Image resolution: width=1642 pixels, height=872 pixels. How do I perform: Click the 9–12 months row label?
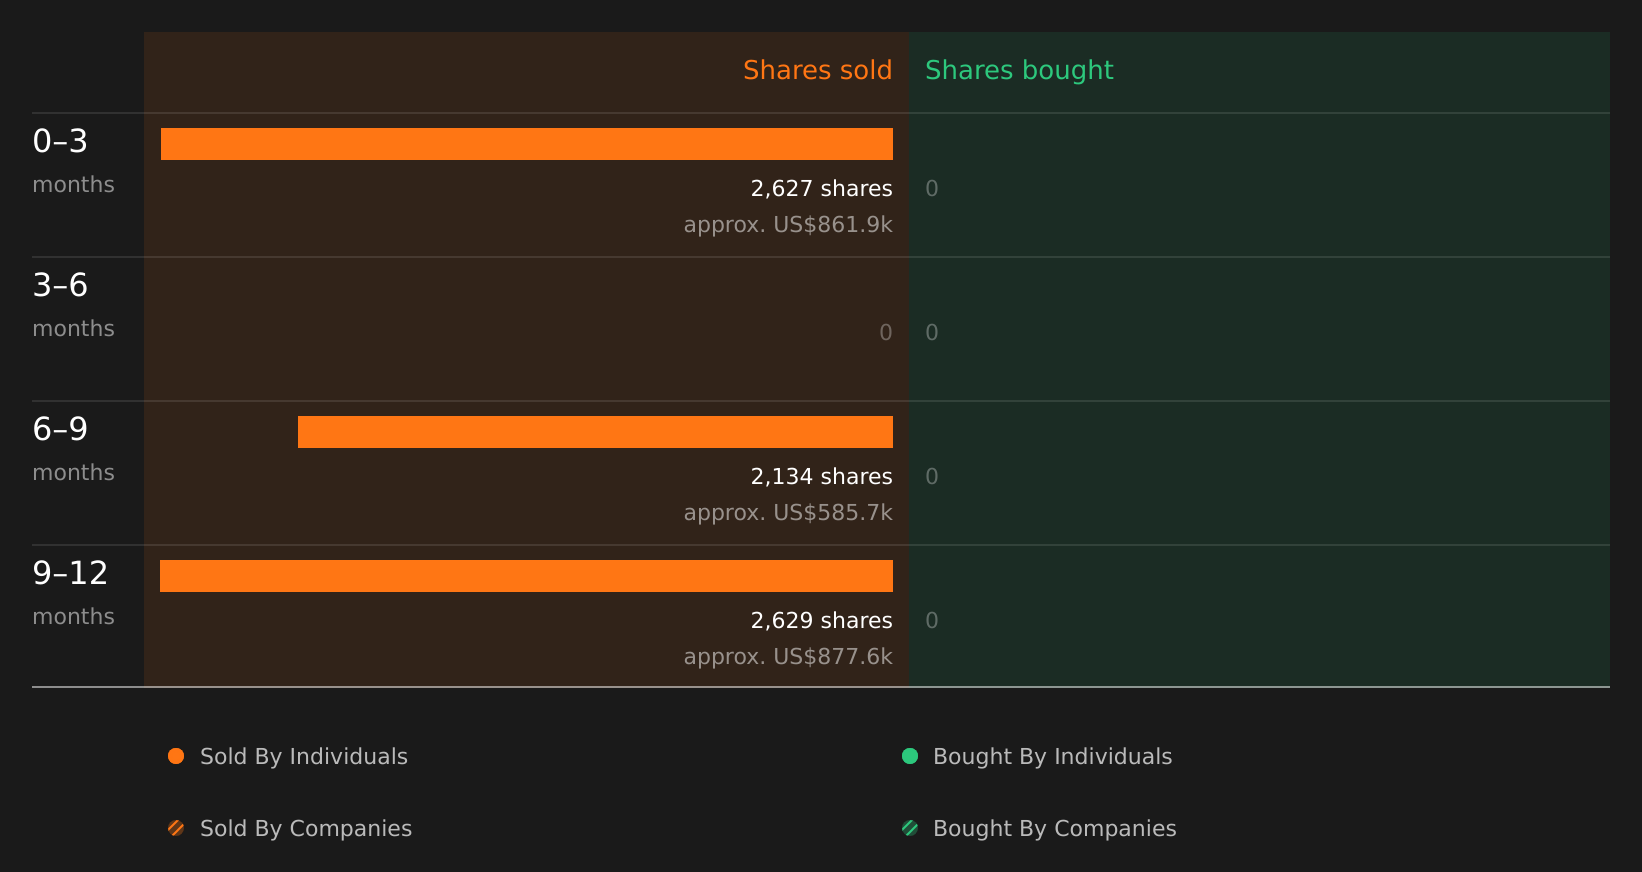(73, 593)
